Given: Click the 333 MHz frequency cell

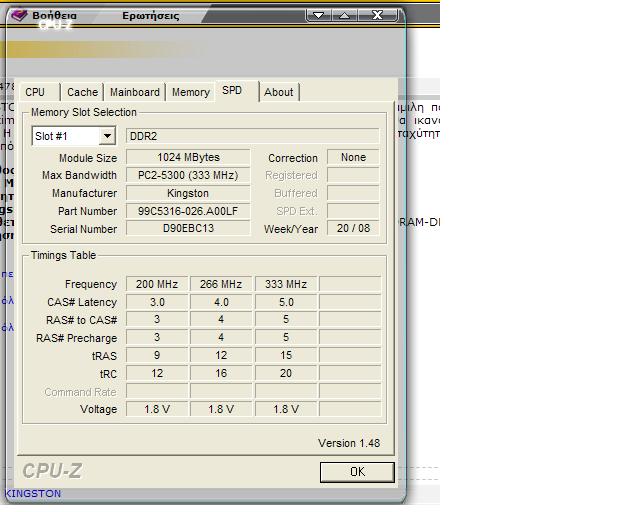Looking at the screenshot, I should 286,284.
